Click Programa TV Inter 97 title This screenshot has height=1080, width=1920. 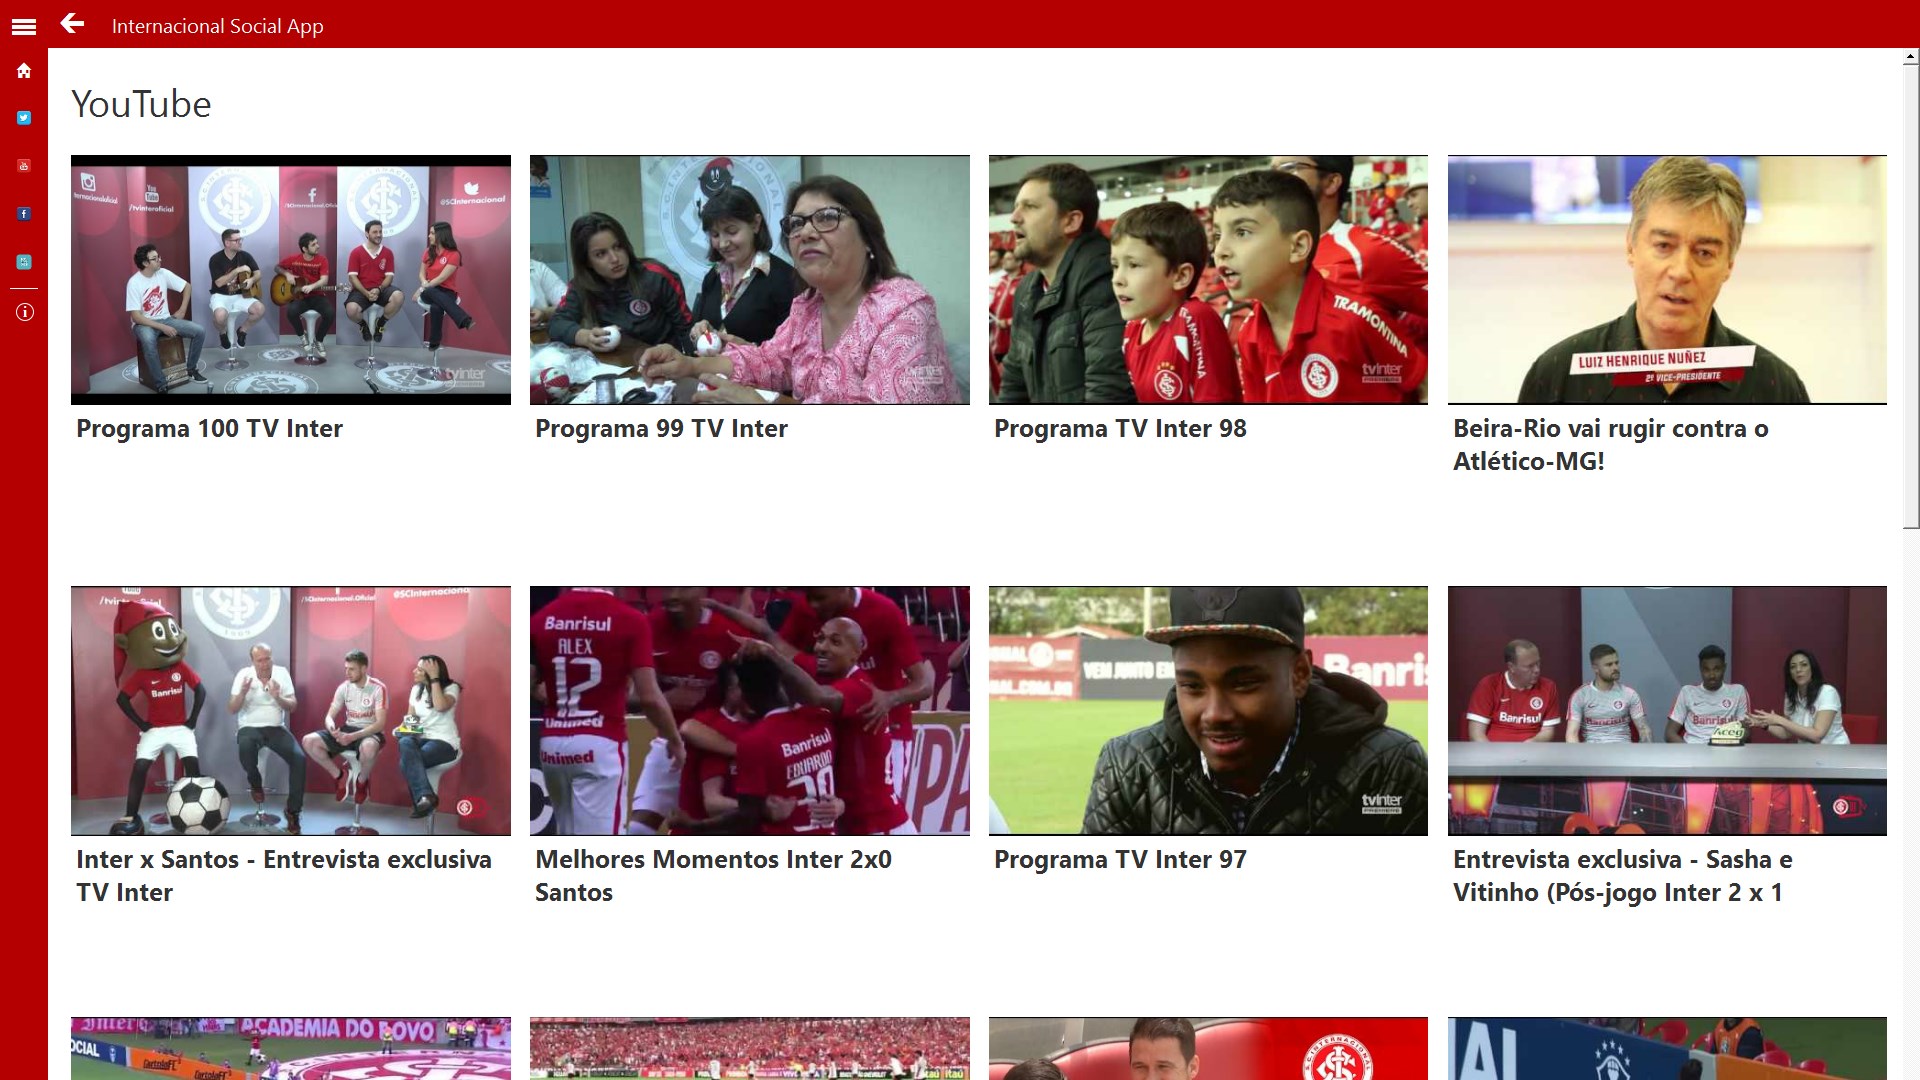1120,860
